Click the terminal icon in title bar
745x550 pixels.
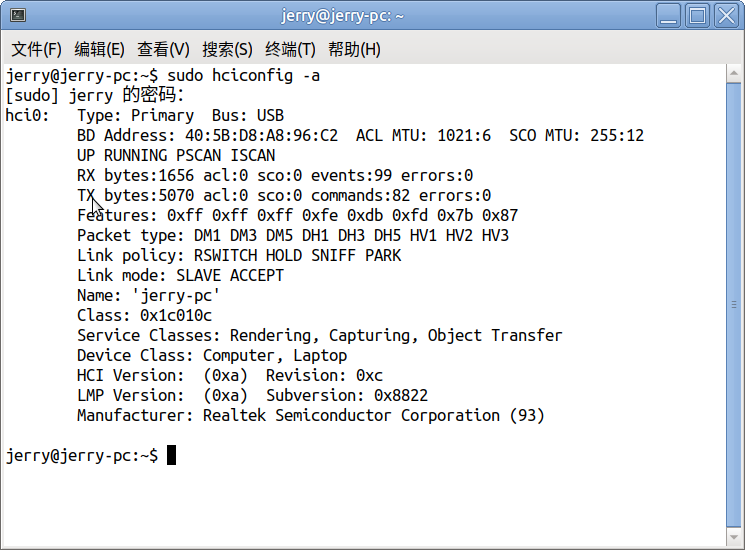(x=18, y=15)
